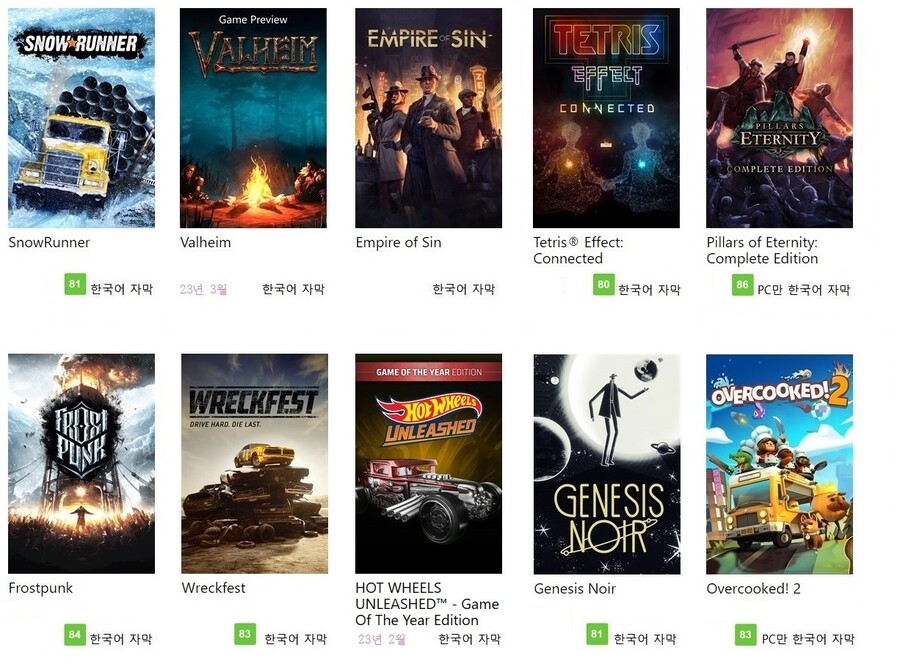Click the 86 score badge for Pillars of Eternity

tap(742, 285)
